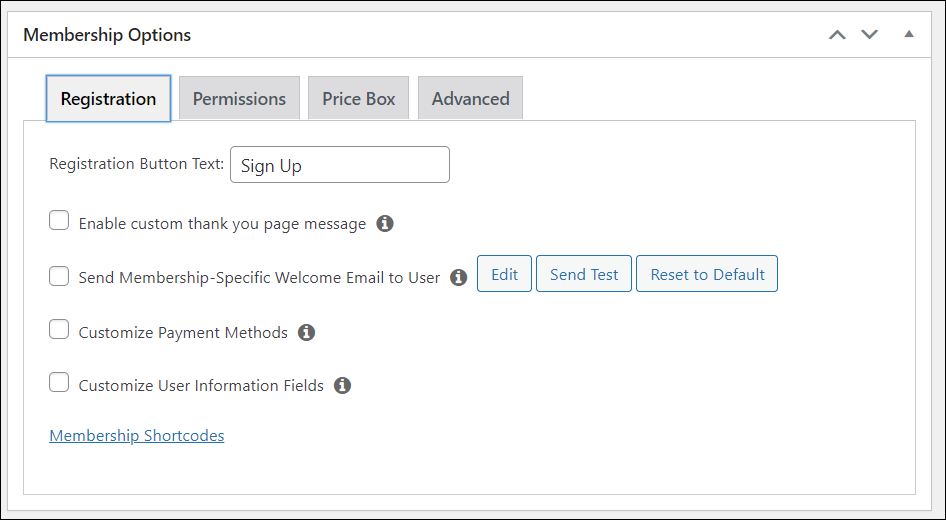Tick the Customize Payment Methods checkbox
This screenshot has width=946, height=520.
click(x=60, y=330)
